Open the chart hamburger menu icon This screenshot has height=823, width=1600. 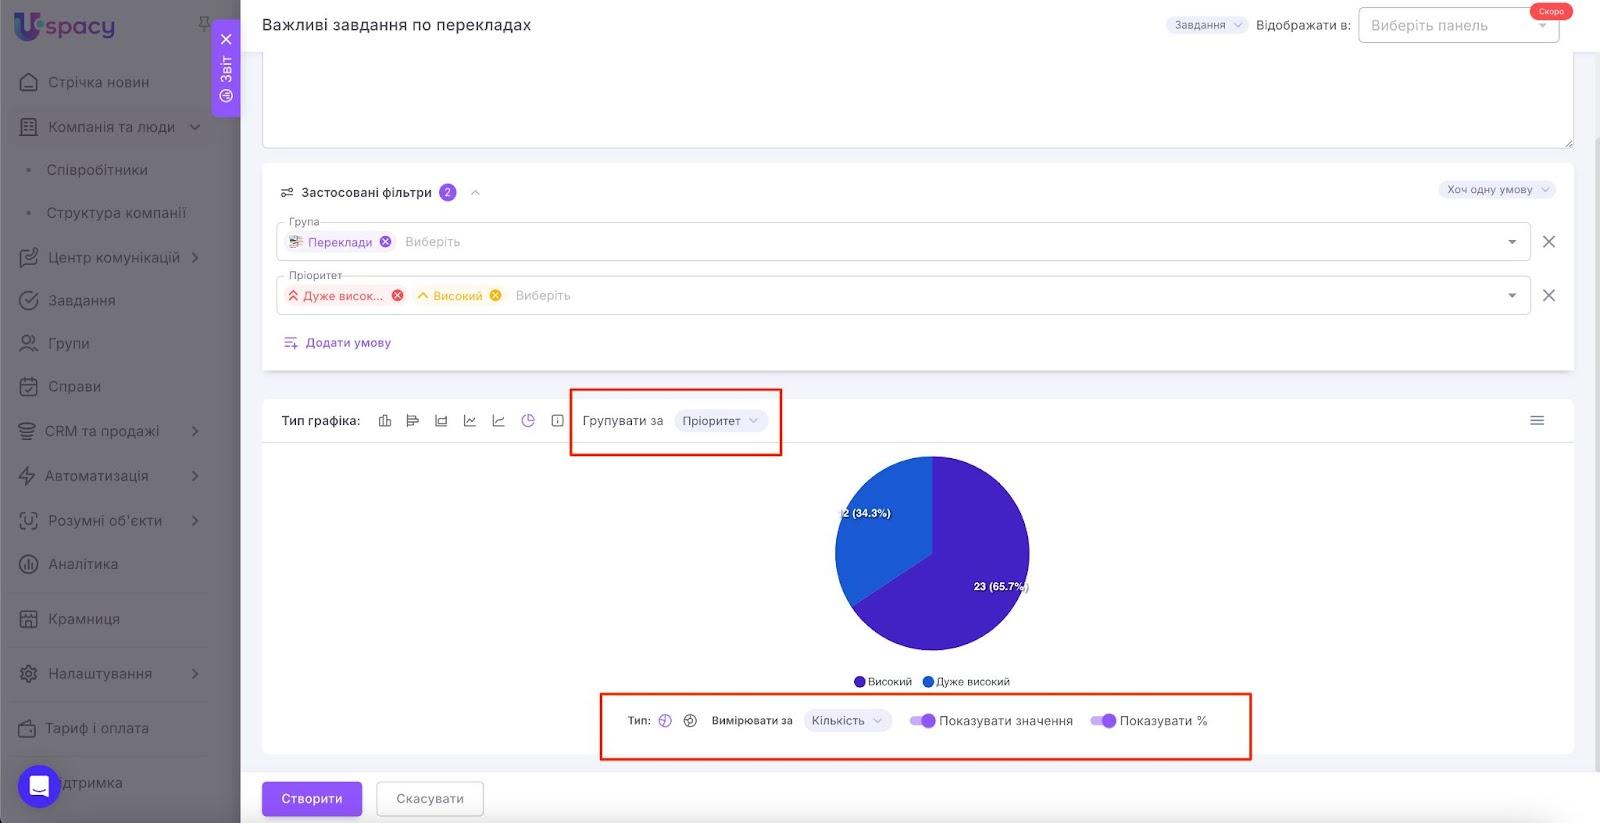click(1537, 421)
